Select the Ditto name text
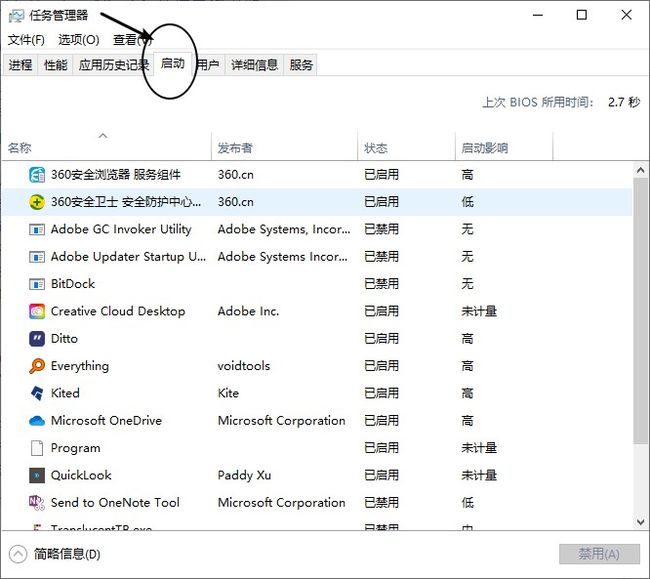The height and width of the screenshot is (579, 650). point(64,339)
